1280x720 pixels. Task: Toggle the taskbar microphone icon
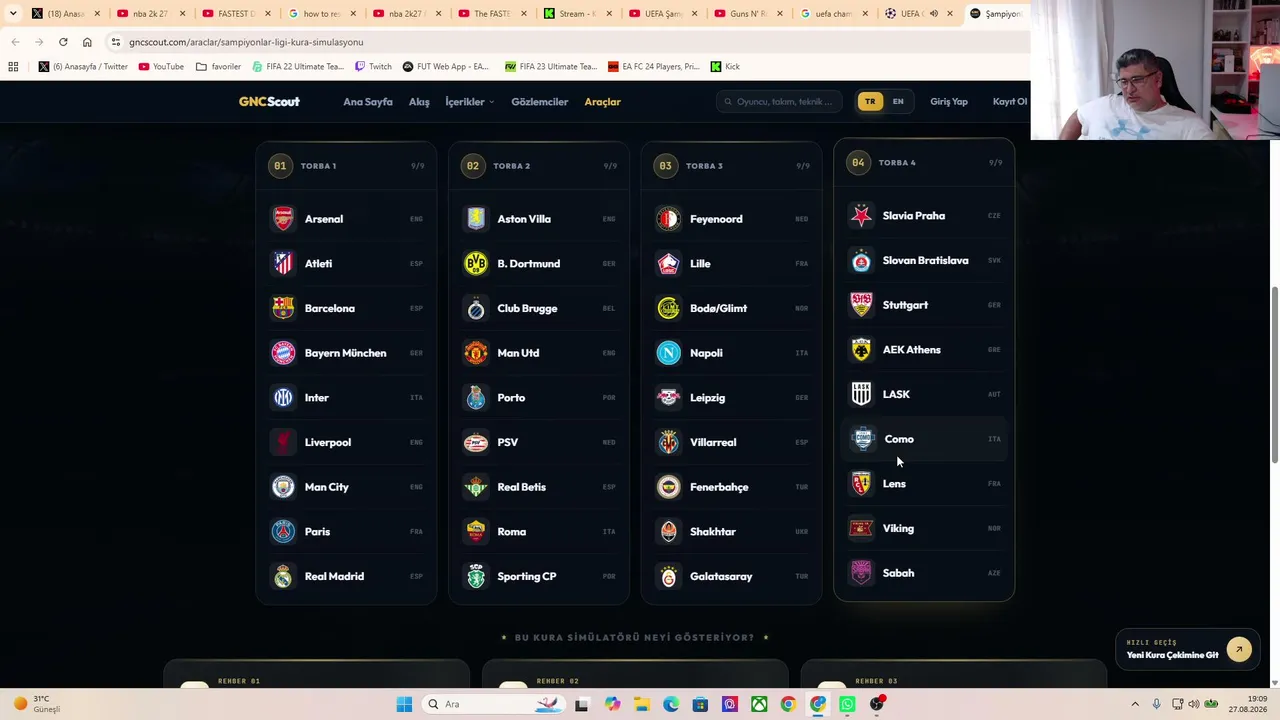(x=1157, y=704)
